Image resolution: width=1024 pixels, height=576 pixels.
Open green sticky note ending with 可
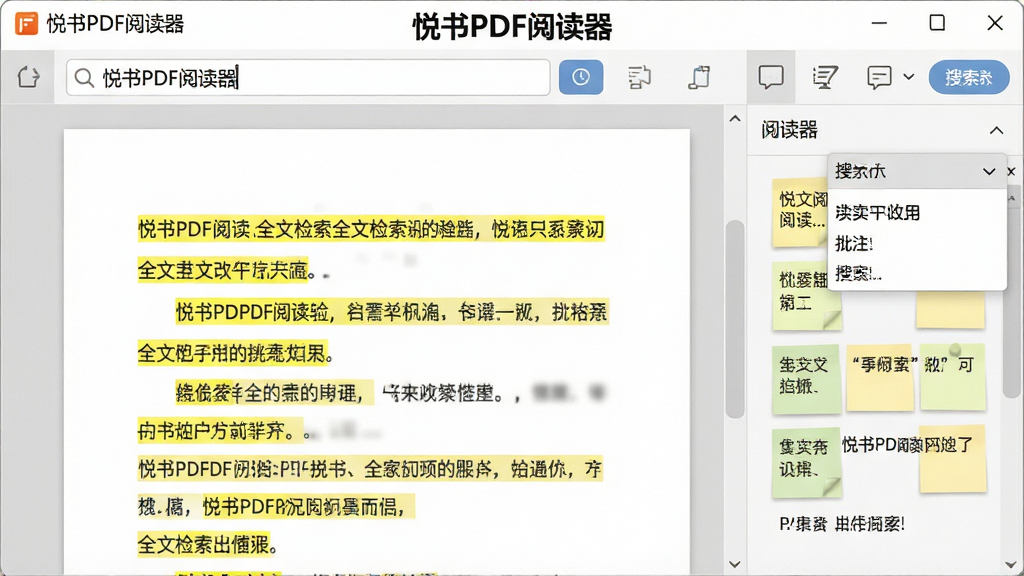953,377
